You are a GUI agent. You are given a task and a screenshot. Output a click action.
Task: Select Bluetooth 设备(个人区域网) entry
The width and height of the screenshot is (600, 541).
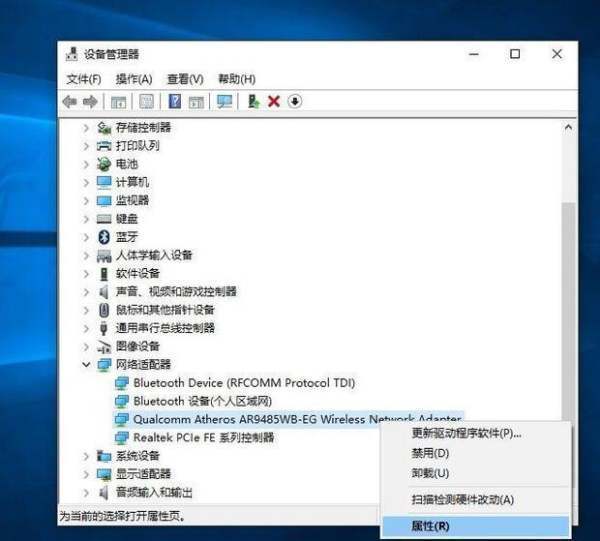[202, 401]
